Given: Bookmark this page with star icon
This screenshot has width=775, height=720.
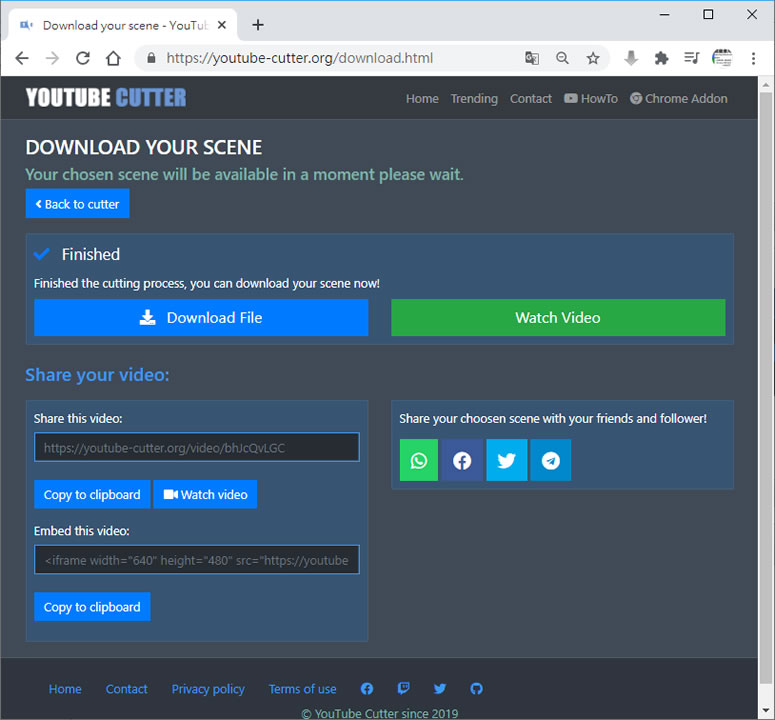Looking at the screenshot, I should (x=593, y=58).
